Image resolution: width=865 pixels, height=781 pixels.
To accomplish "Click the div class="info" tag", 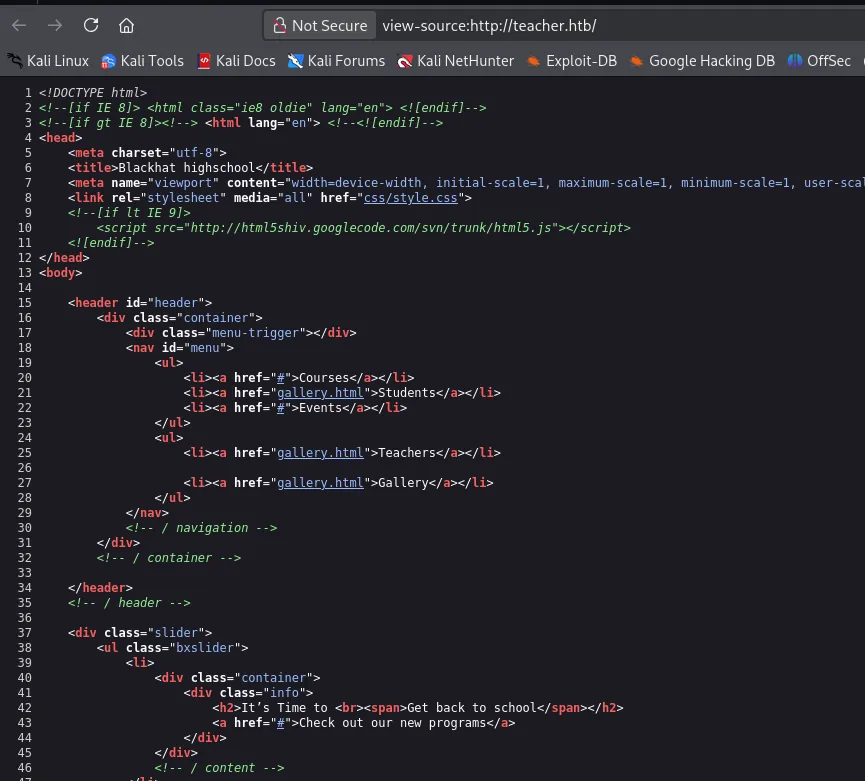I will tap(248, 693).
